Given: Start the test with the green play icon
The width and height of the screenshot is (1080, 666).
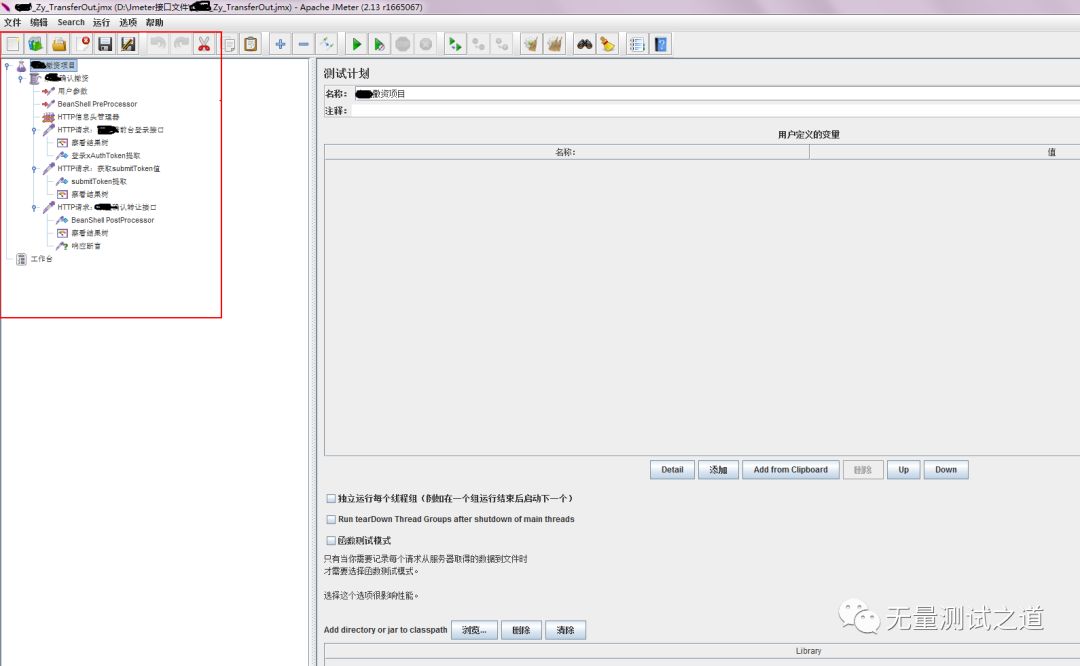Looking at the screenshot, I should tap(357, 43).
